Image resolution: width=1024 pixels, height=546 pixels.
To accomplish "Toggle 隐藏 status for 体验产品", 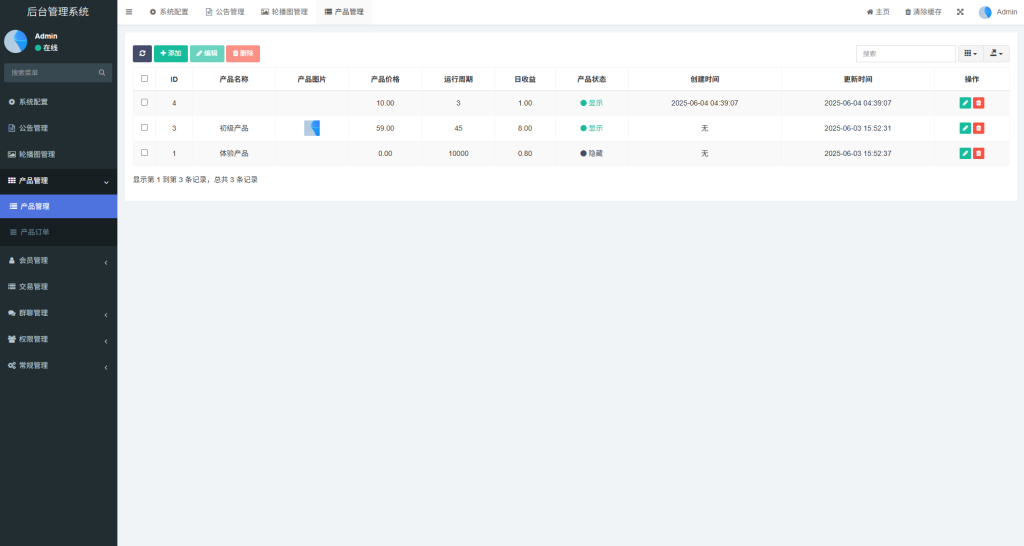I will [591, 153].
